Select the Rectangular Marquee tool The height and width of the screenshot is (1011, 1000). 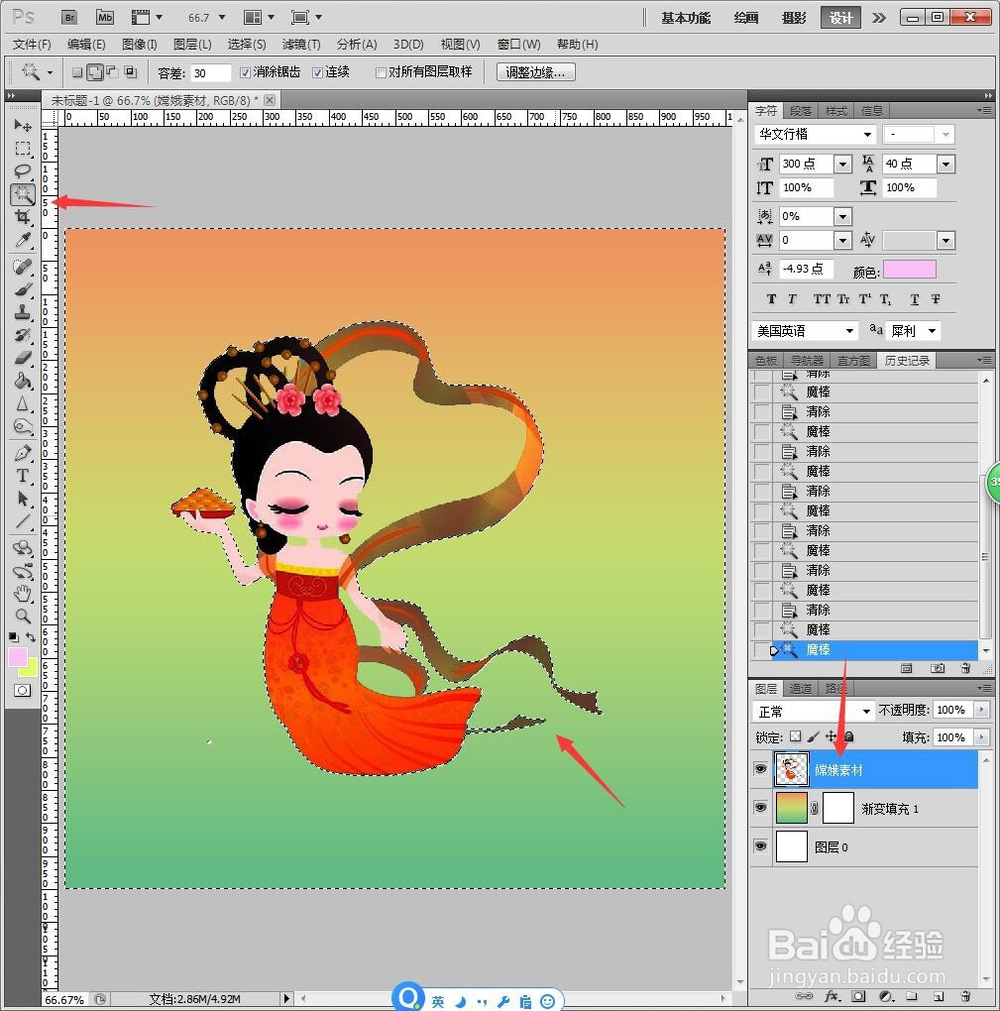tap(23, 149)
